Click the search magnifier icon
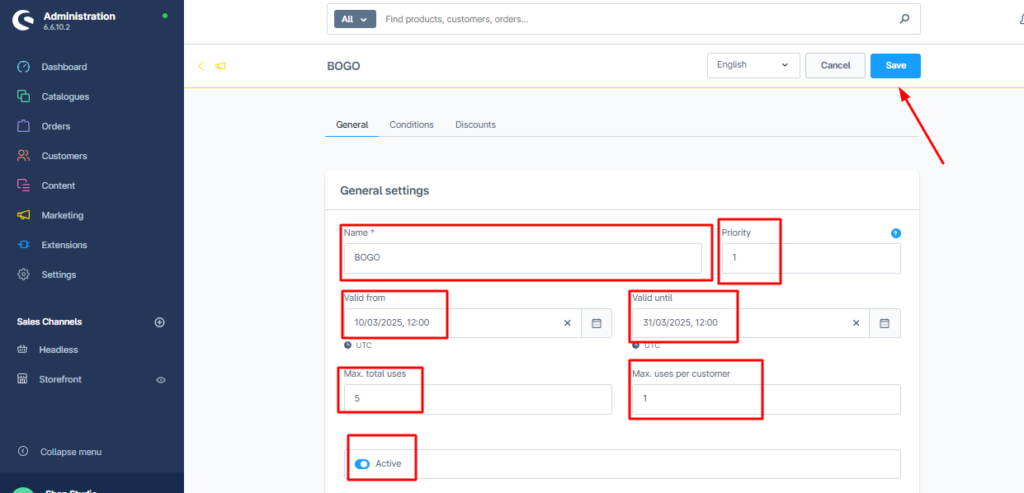This screenshot has height=493, width=1024. (904, 19)
